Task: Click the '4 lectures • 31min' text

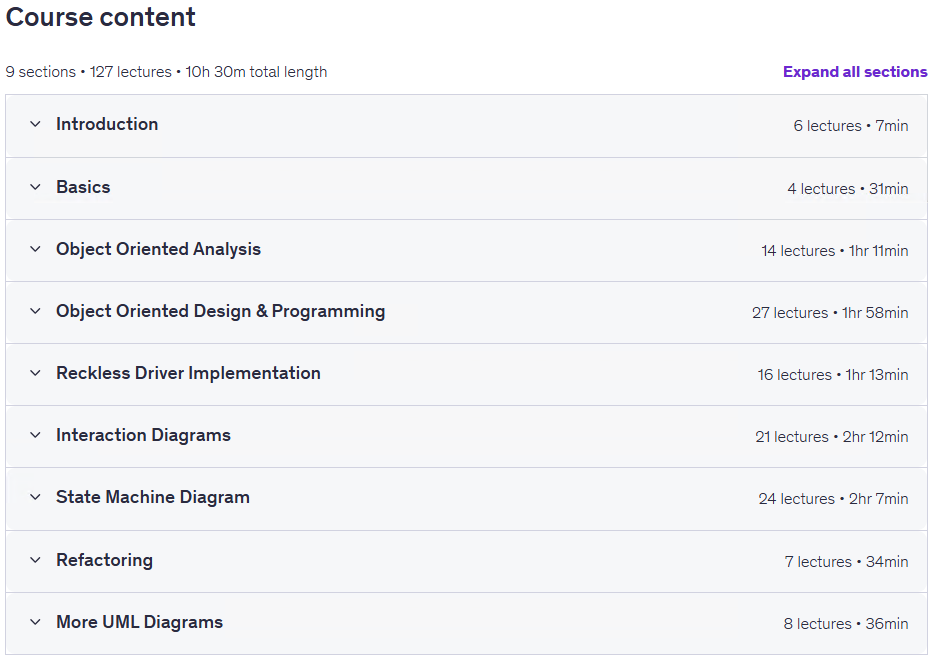Action: 848,189
